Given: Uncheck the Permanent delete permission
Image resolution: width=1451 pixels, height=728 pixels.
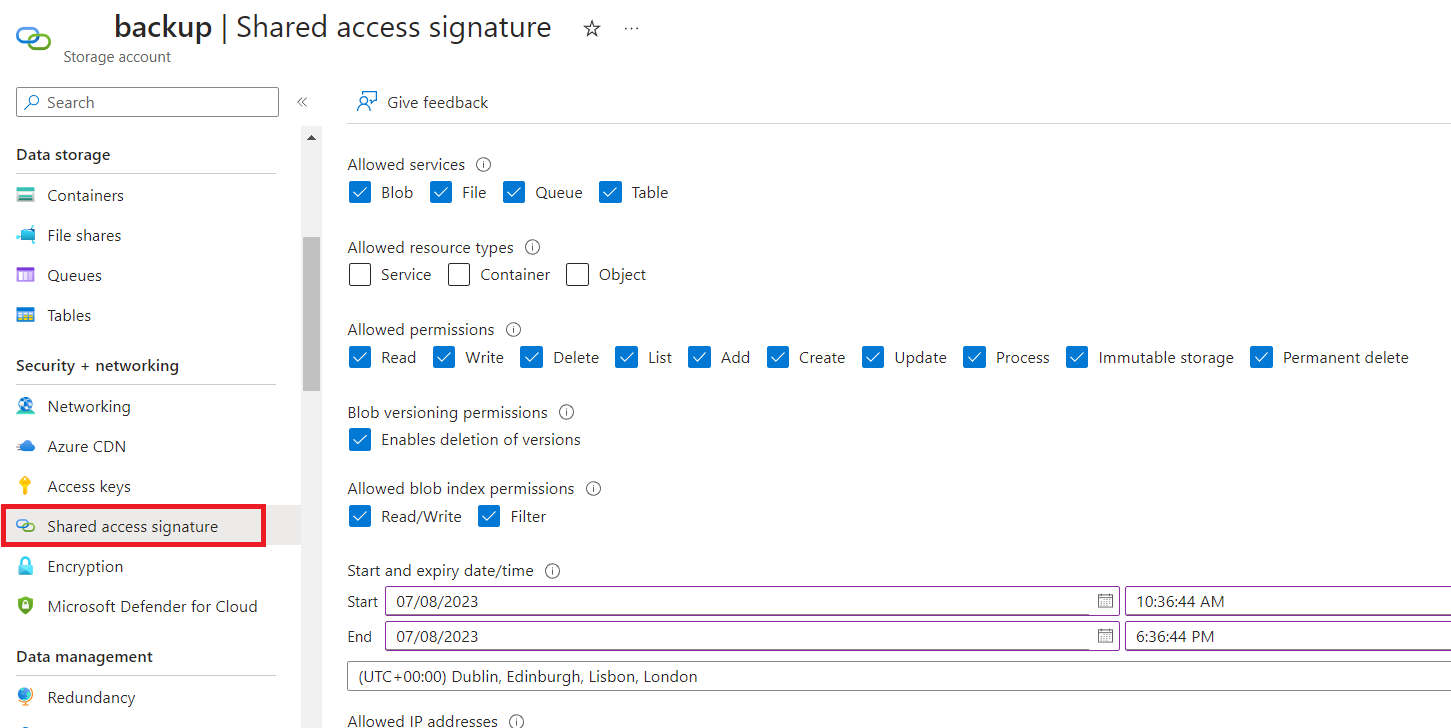Looking at the screenshot, I should 1261,356.
